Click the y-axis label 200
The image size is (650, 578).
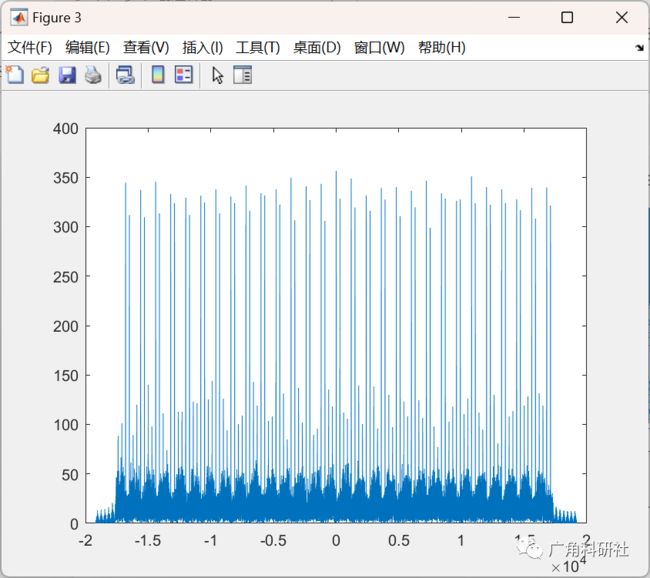[66, 326]
